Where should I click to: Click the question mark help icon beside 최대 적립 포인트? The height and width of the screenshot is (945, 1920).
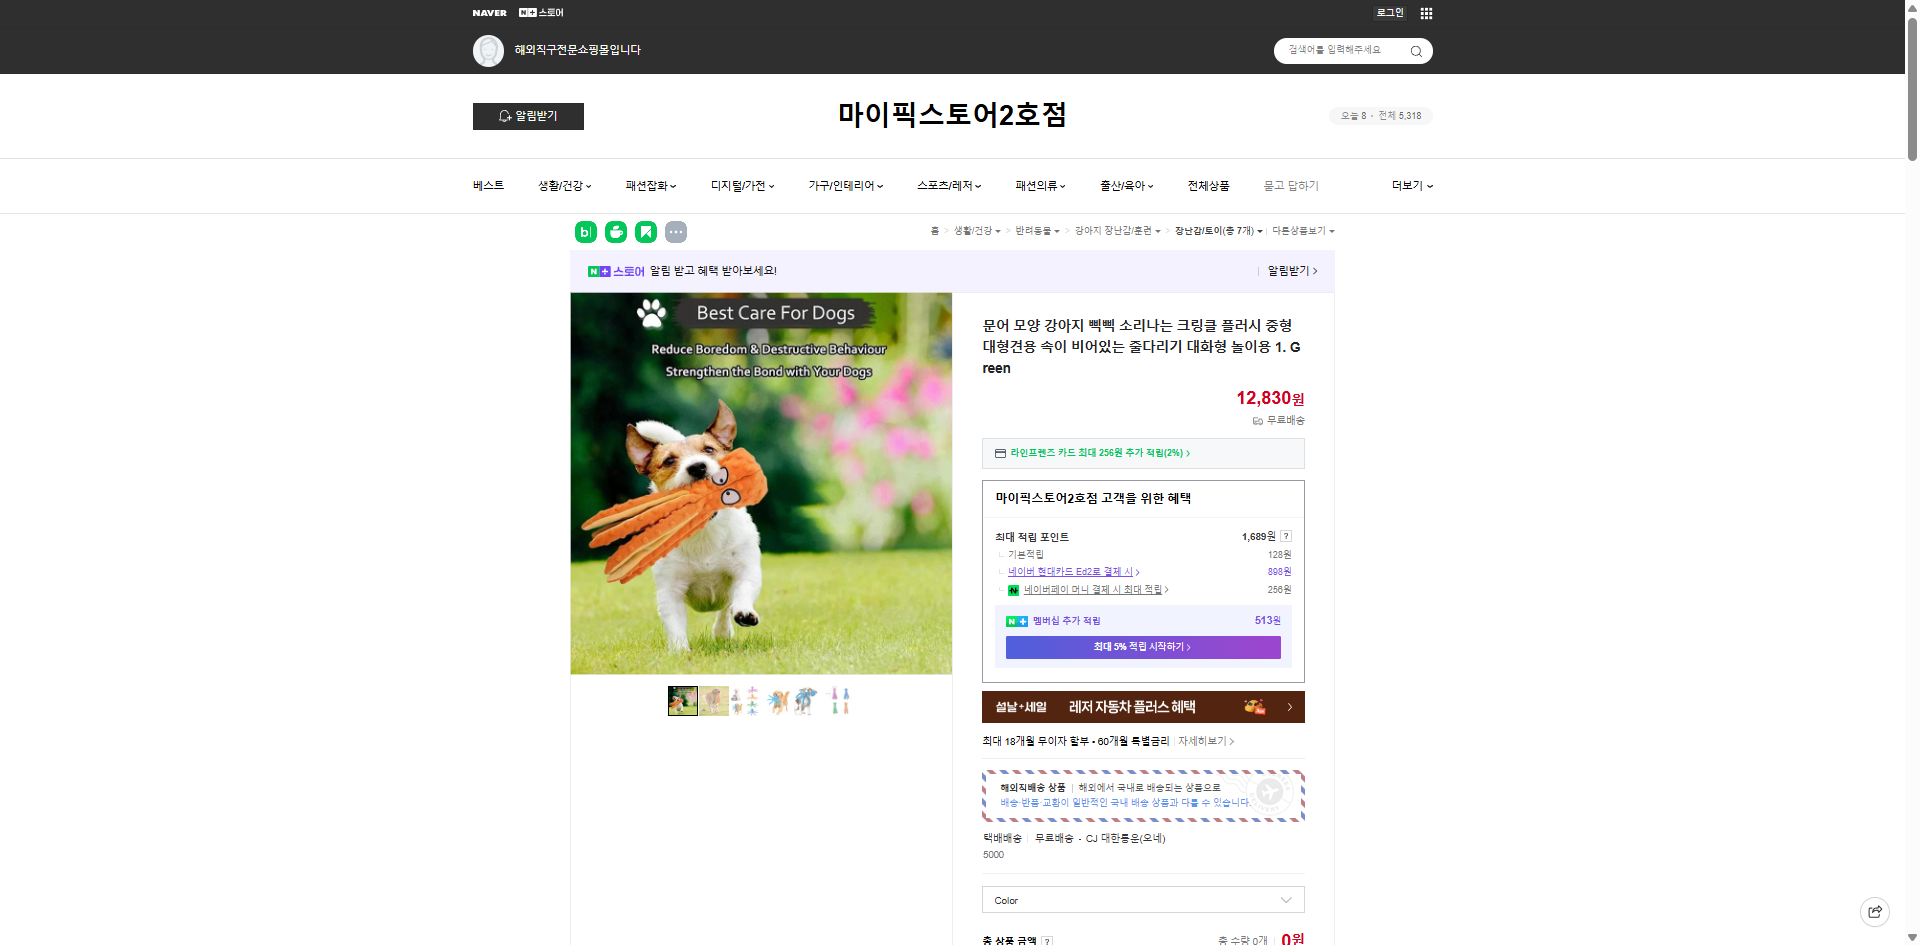[1286, 536]
